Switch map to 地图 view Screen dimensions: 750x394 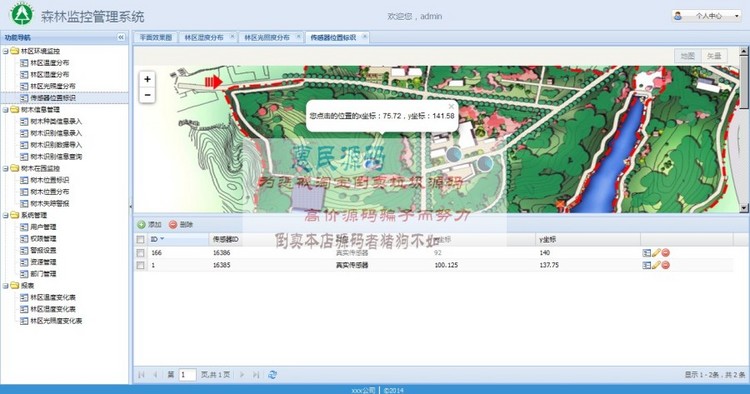(x=687, y=56)
